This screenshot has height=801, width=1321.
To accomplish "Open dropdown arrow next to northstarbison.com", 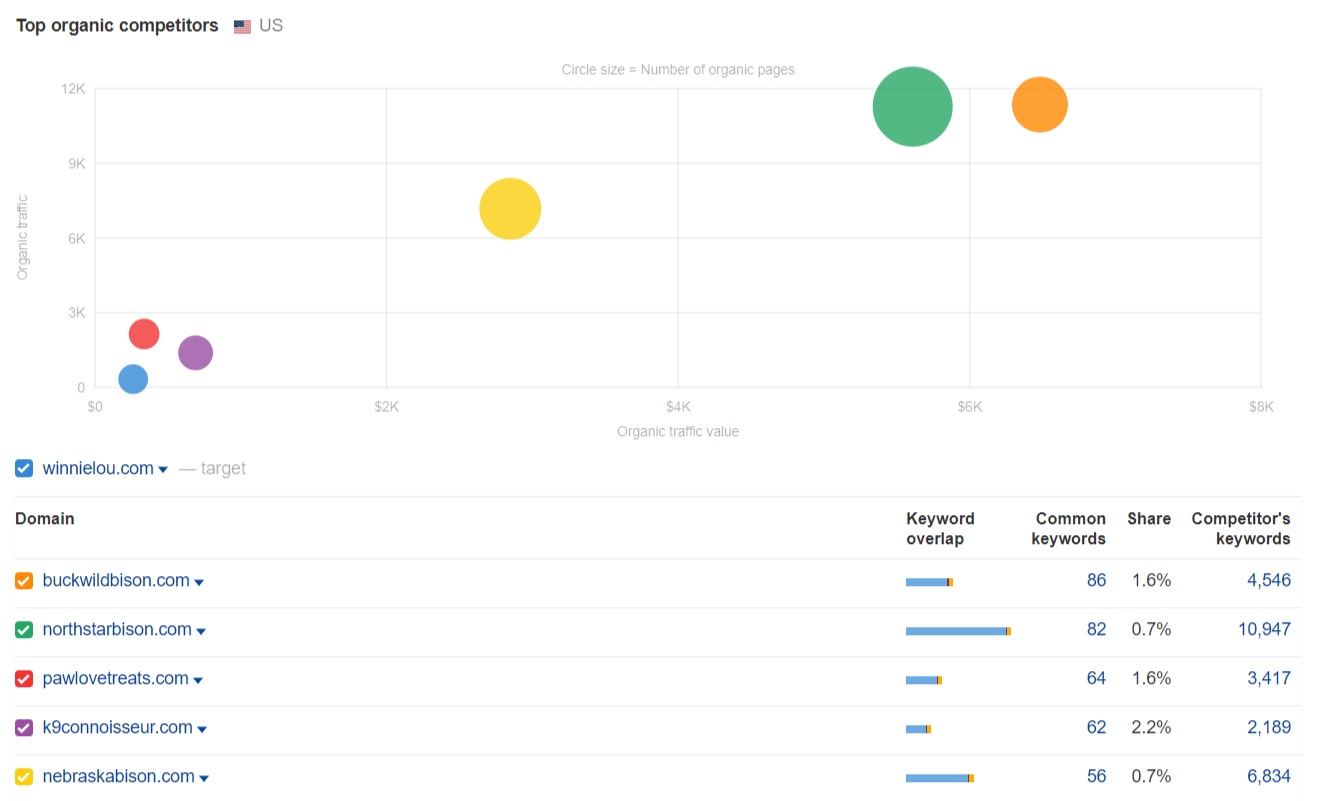I will (x=201, y=632).
